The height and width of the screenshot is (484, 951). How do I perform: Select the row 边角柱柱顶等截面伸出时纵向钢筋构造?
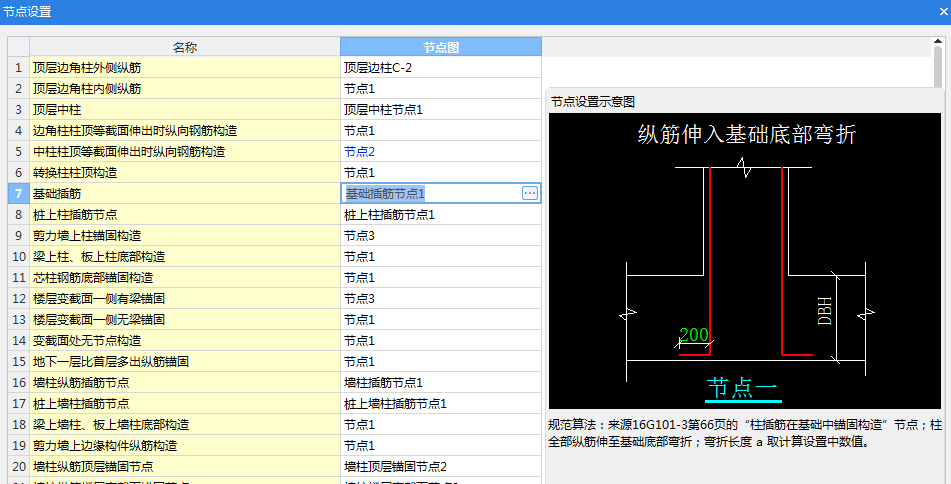click(185, 130)
